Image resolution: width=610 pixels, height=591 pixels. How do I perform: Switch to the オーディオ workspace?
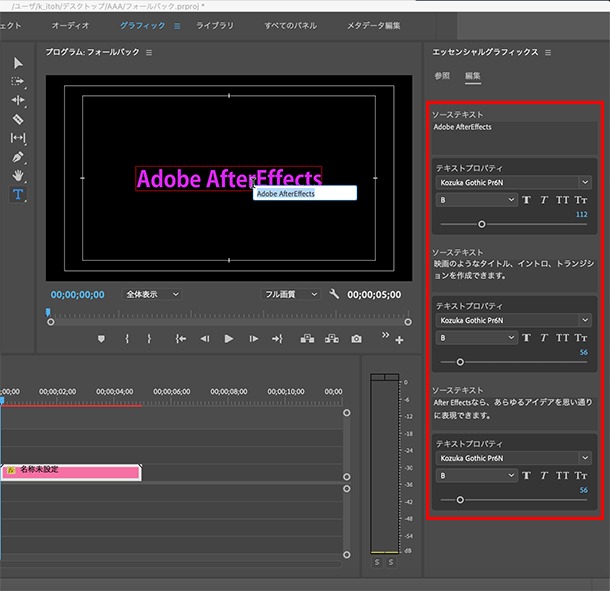(x=71, y=26)
